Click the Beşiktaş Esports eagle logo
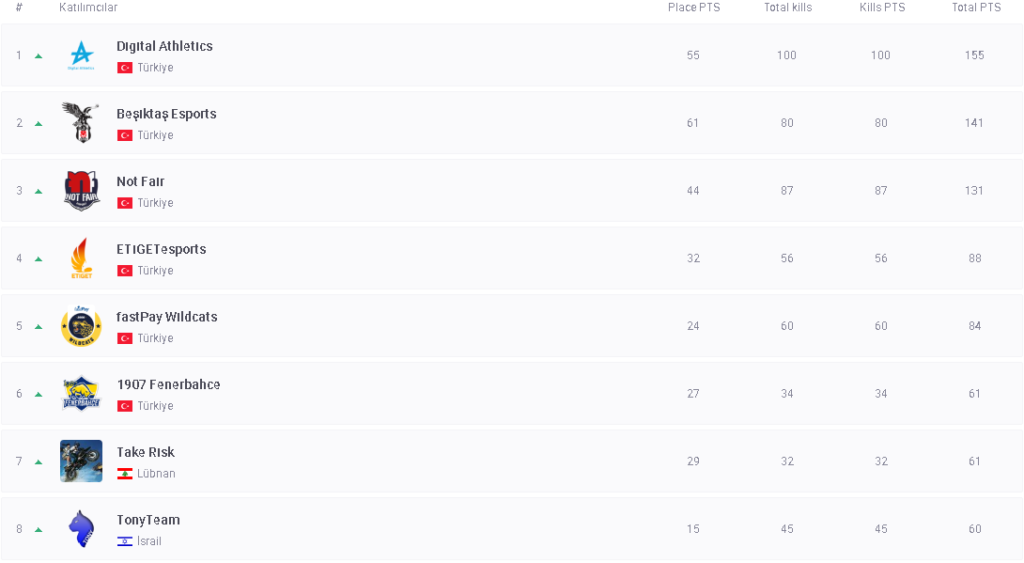The image size is (1024, 563). 81,122
